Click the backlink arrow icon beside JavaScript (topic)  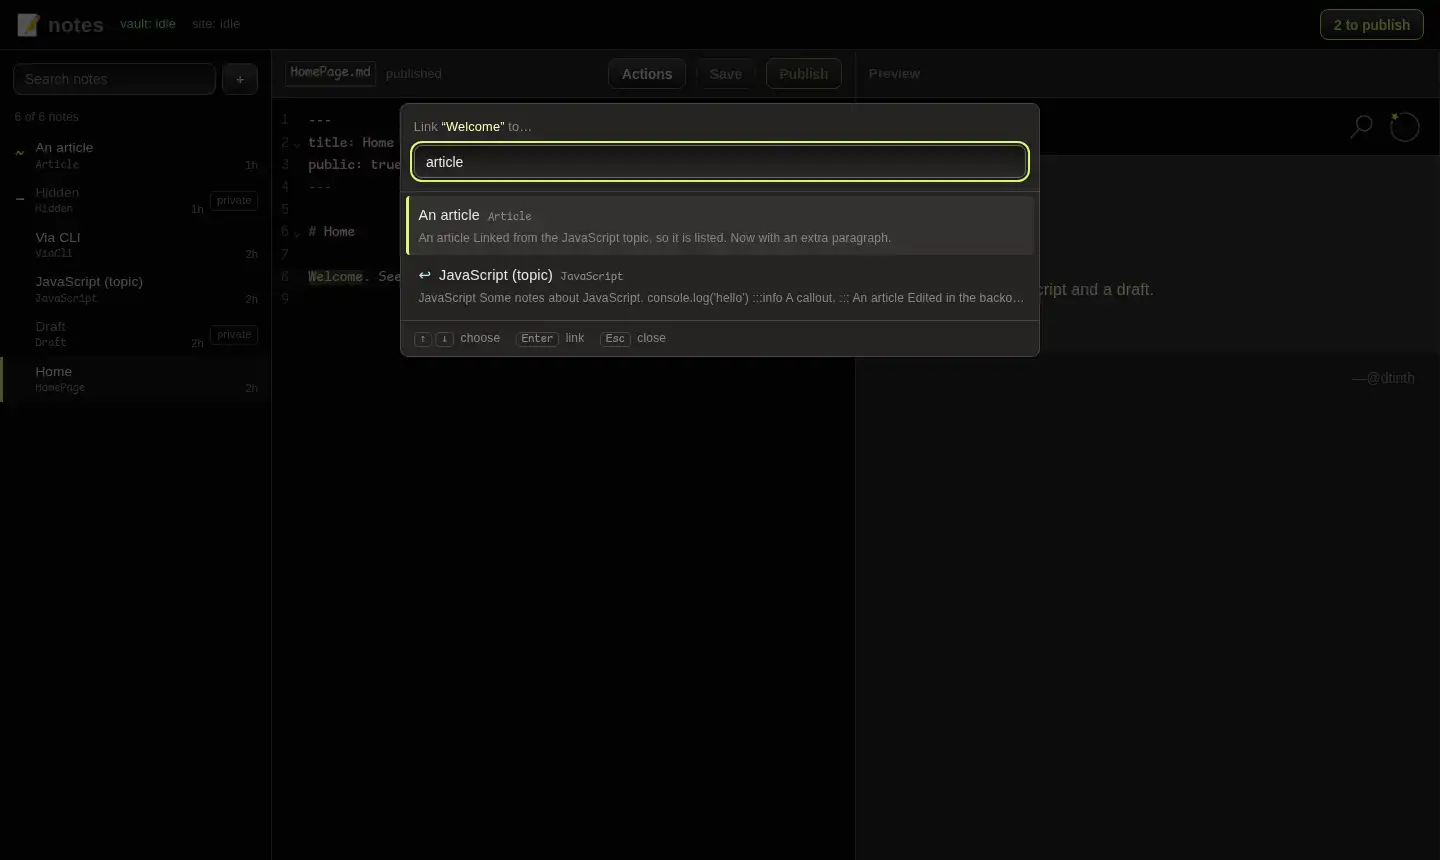click(x=425, y=275)
